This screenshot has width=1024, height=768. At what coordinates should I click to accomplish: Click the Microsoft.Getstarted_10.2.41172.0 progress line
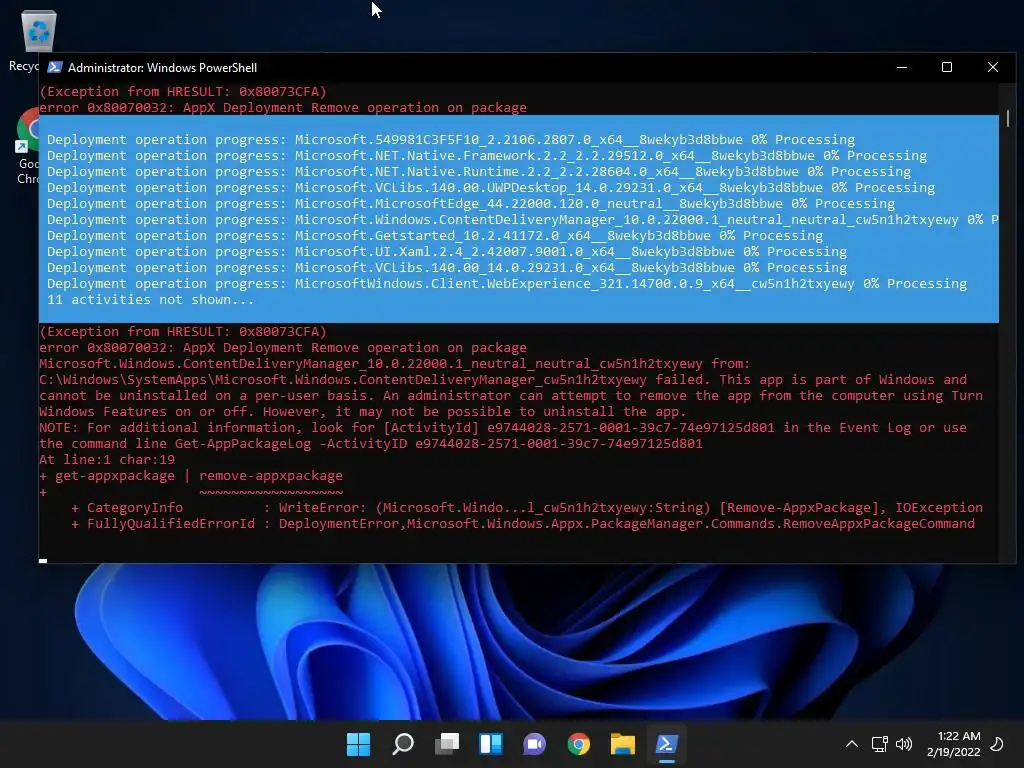pyautogui.click(x=434, y=236)
